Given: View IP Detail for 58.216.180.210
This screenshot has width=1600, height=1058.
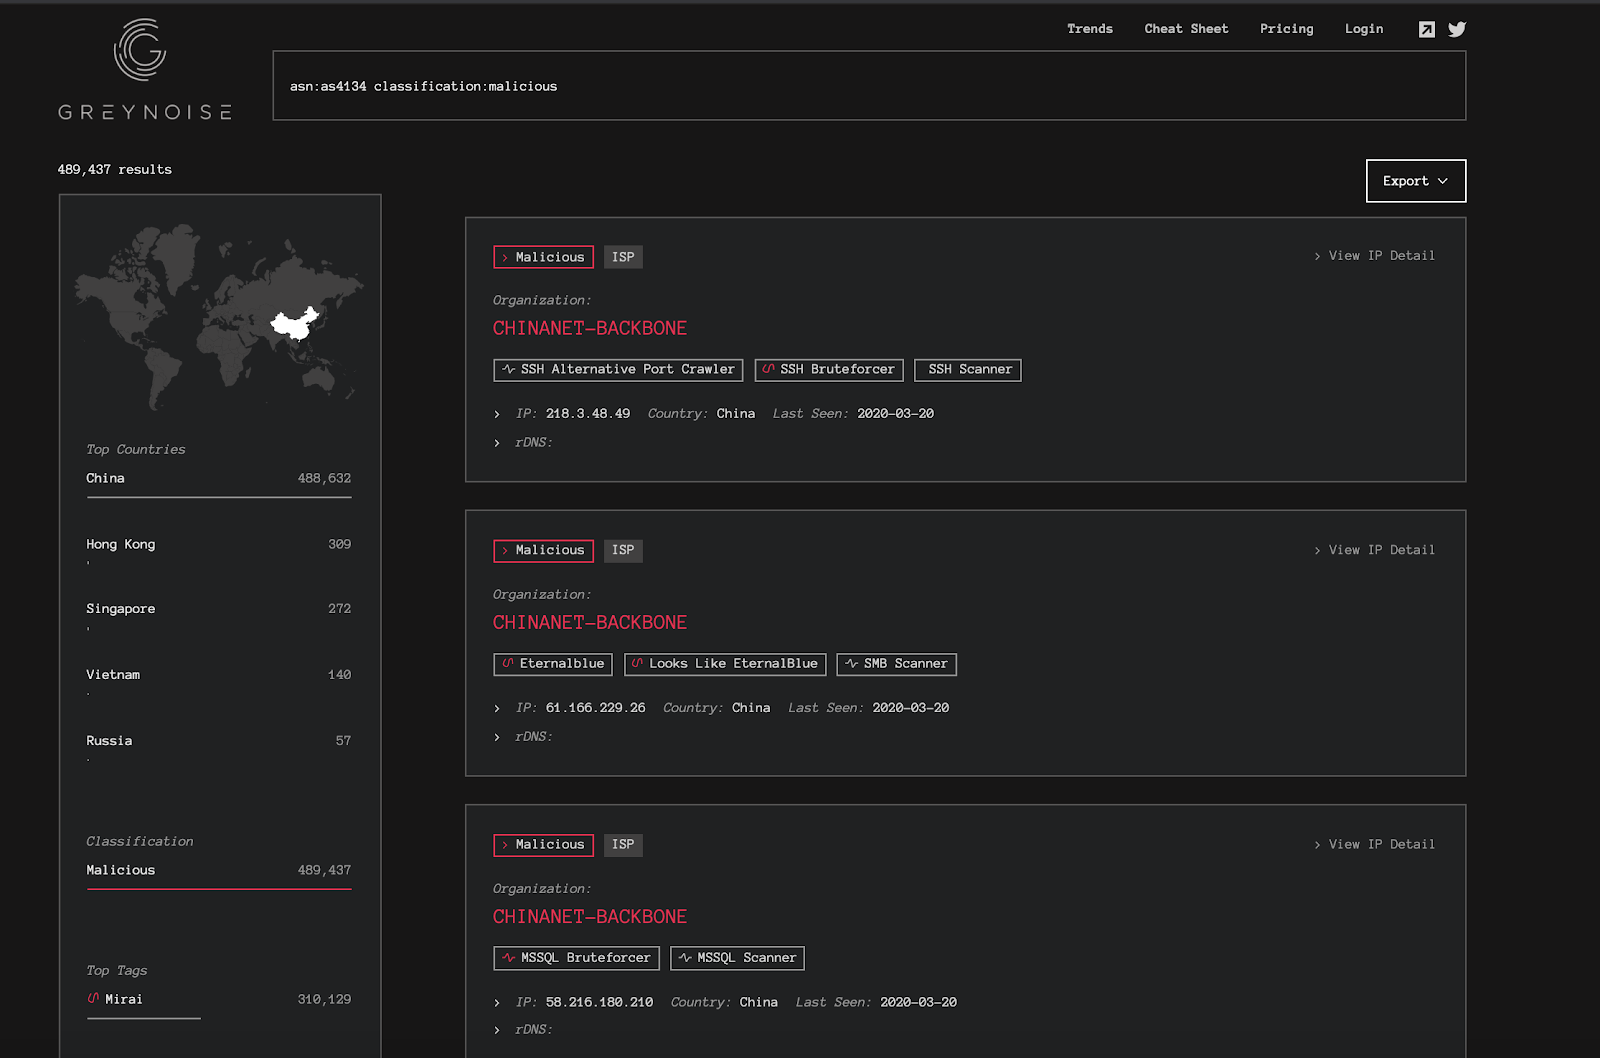Looking at the screenshot, I should (x=1375, y=844).
